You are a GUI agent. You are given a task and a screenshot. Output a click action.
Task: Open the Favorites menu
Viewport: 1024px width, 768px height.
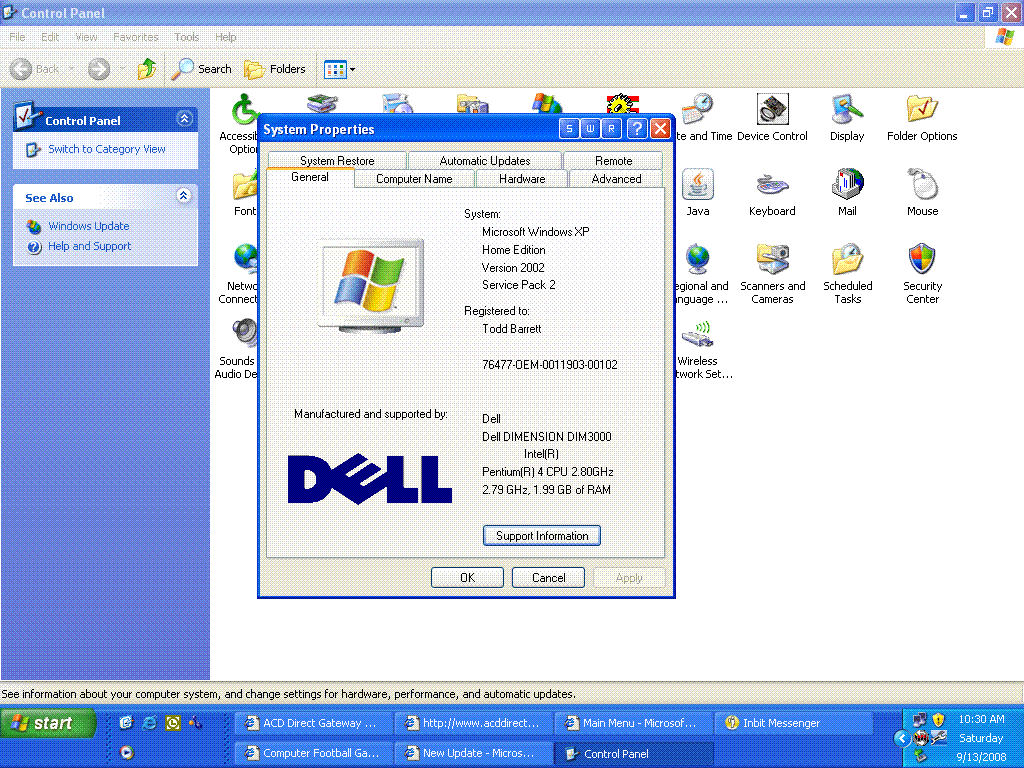[x=136, y=37]
